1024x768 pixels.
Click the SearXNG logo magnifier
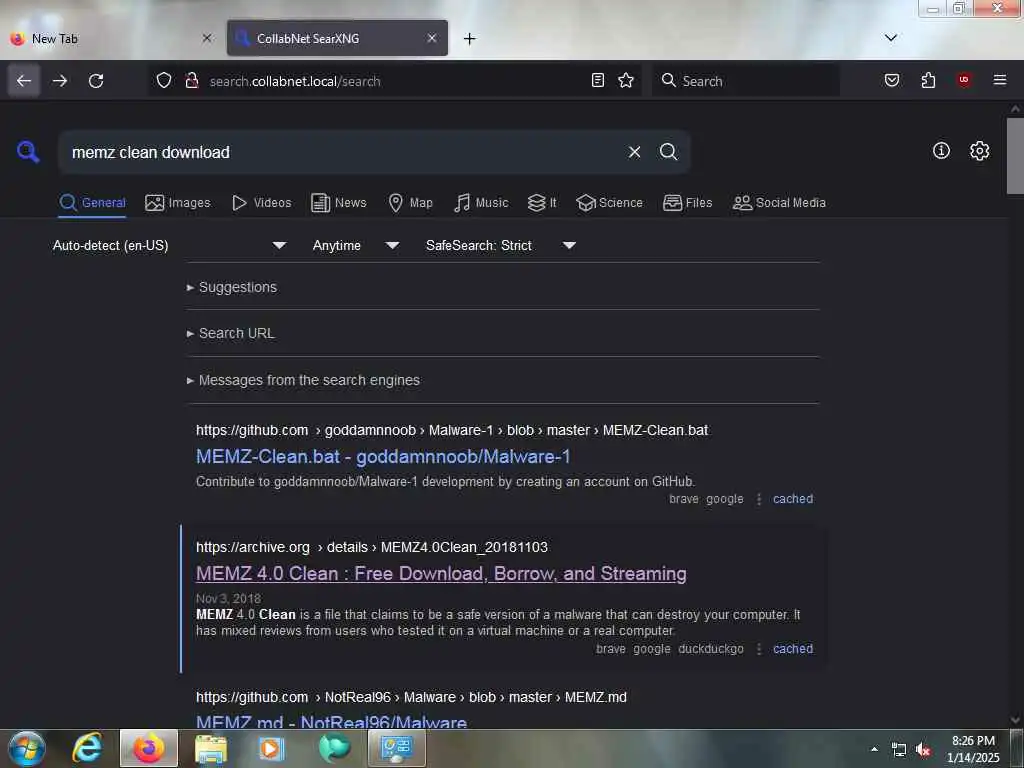pyautogui.click(x=28, y=152)
